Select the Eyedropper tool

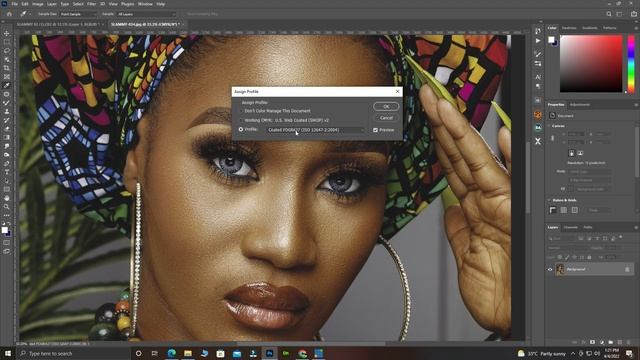[7, 85]
